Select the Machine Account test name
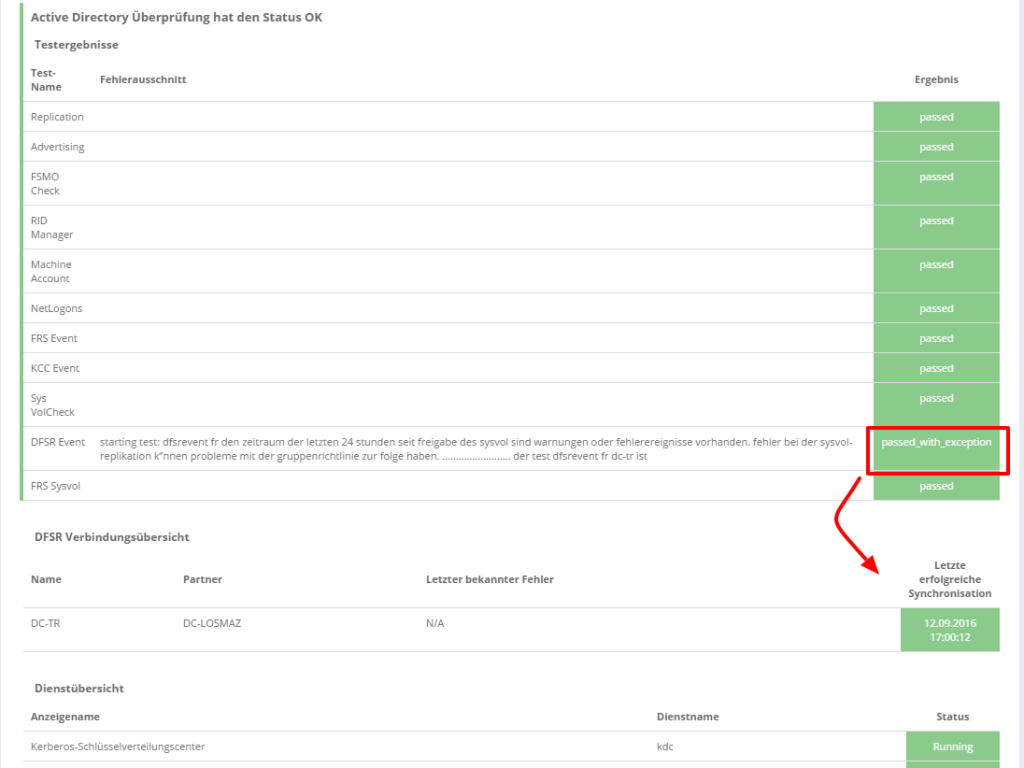The width and height of the screenshot is (1024, 768). 51,272
